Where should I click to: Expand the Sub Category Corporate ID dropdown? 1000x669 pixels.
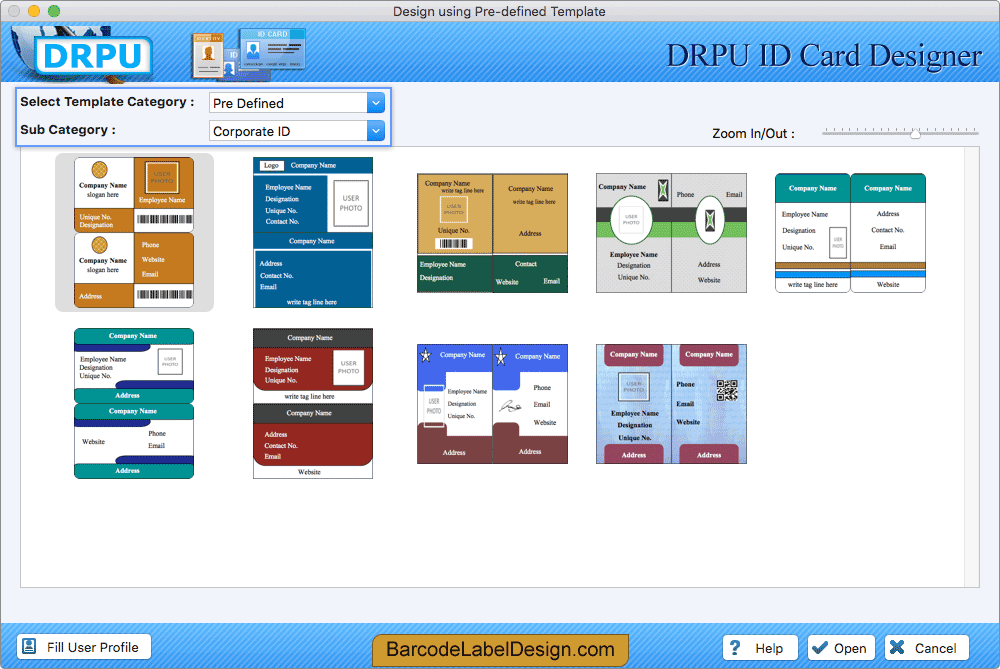click(x=297, y=131)
